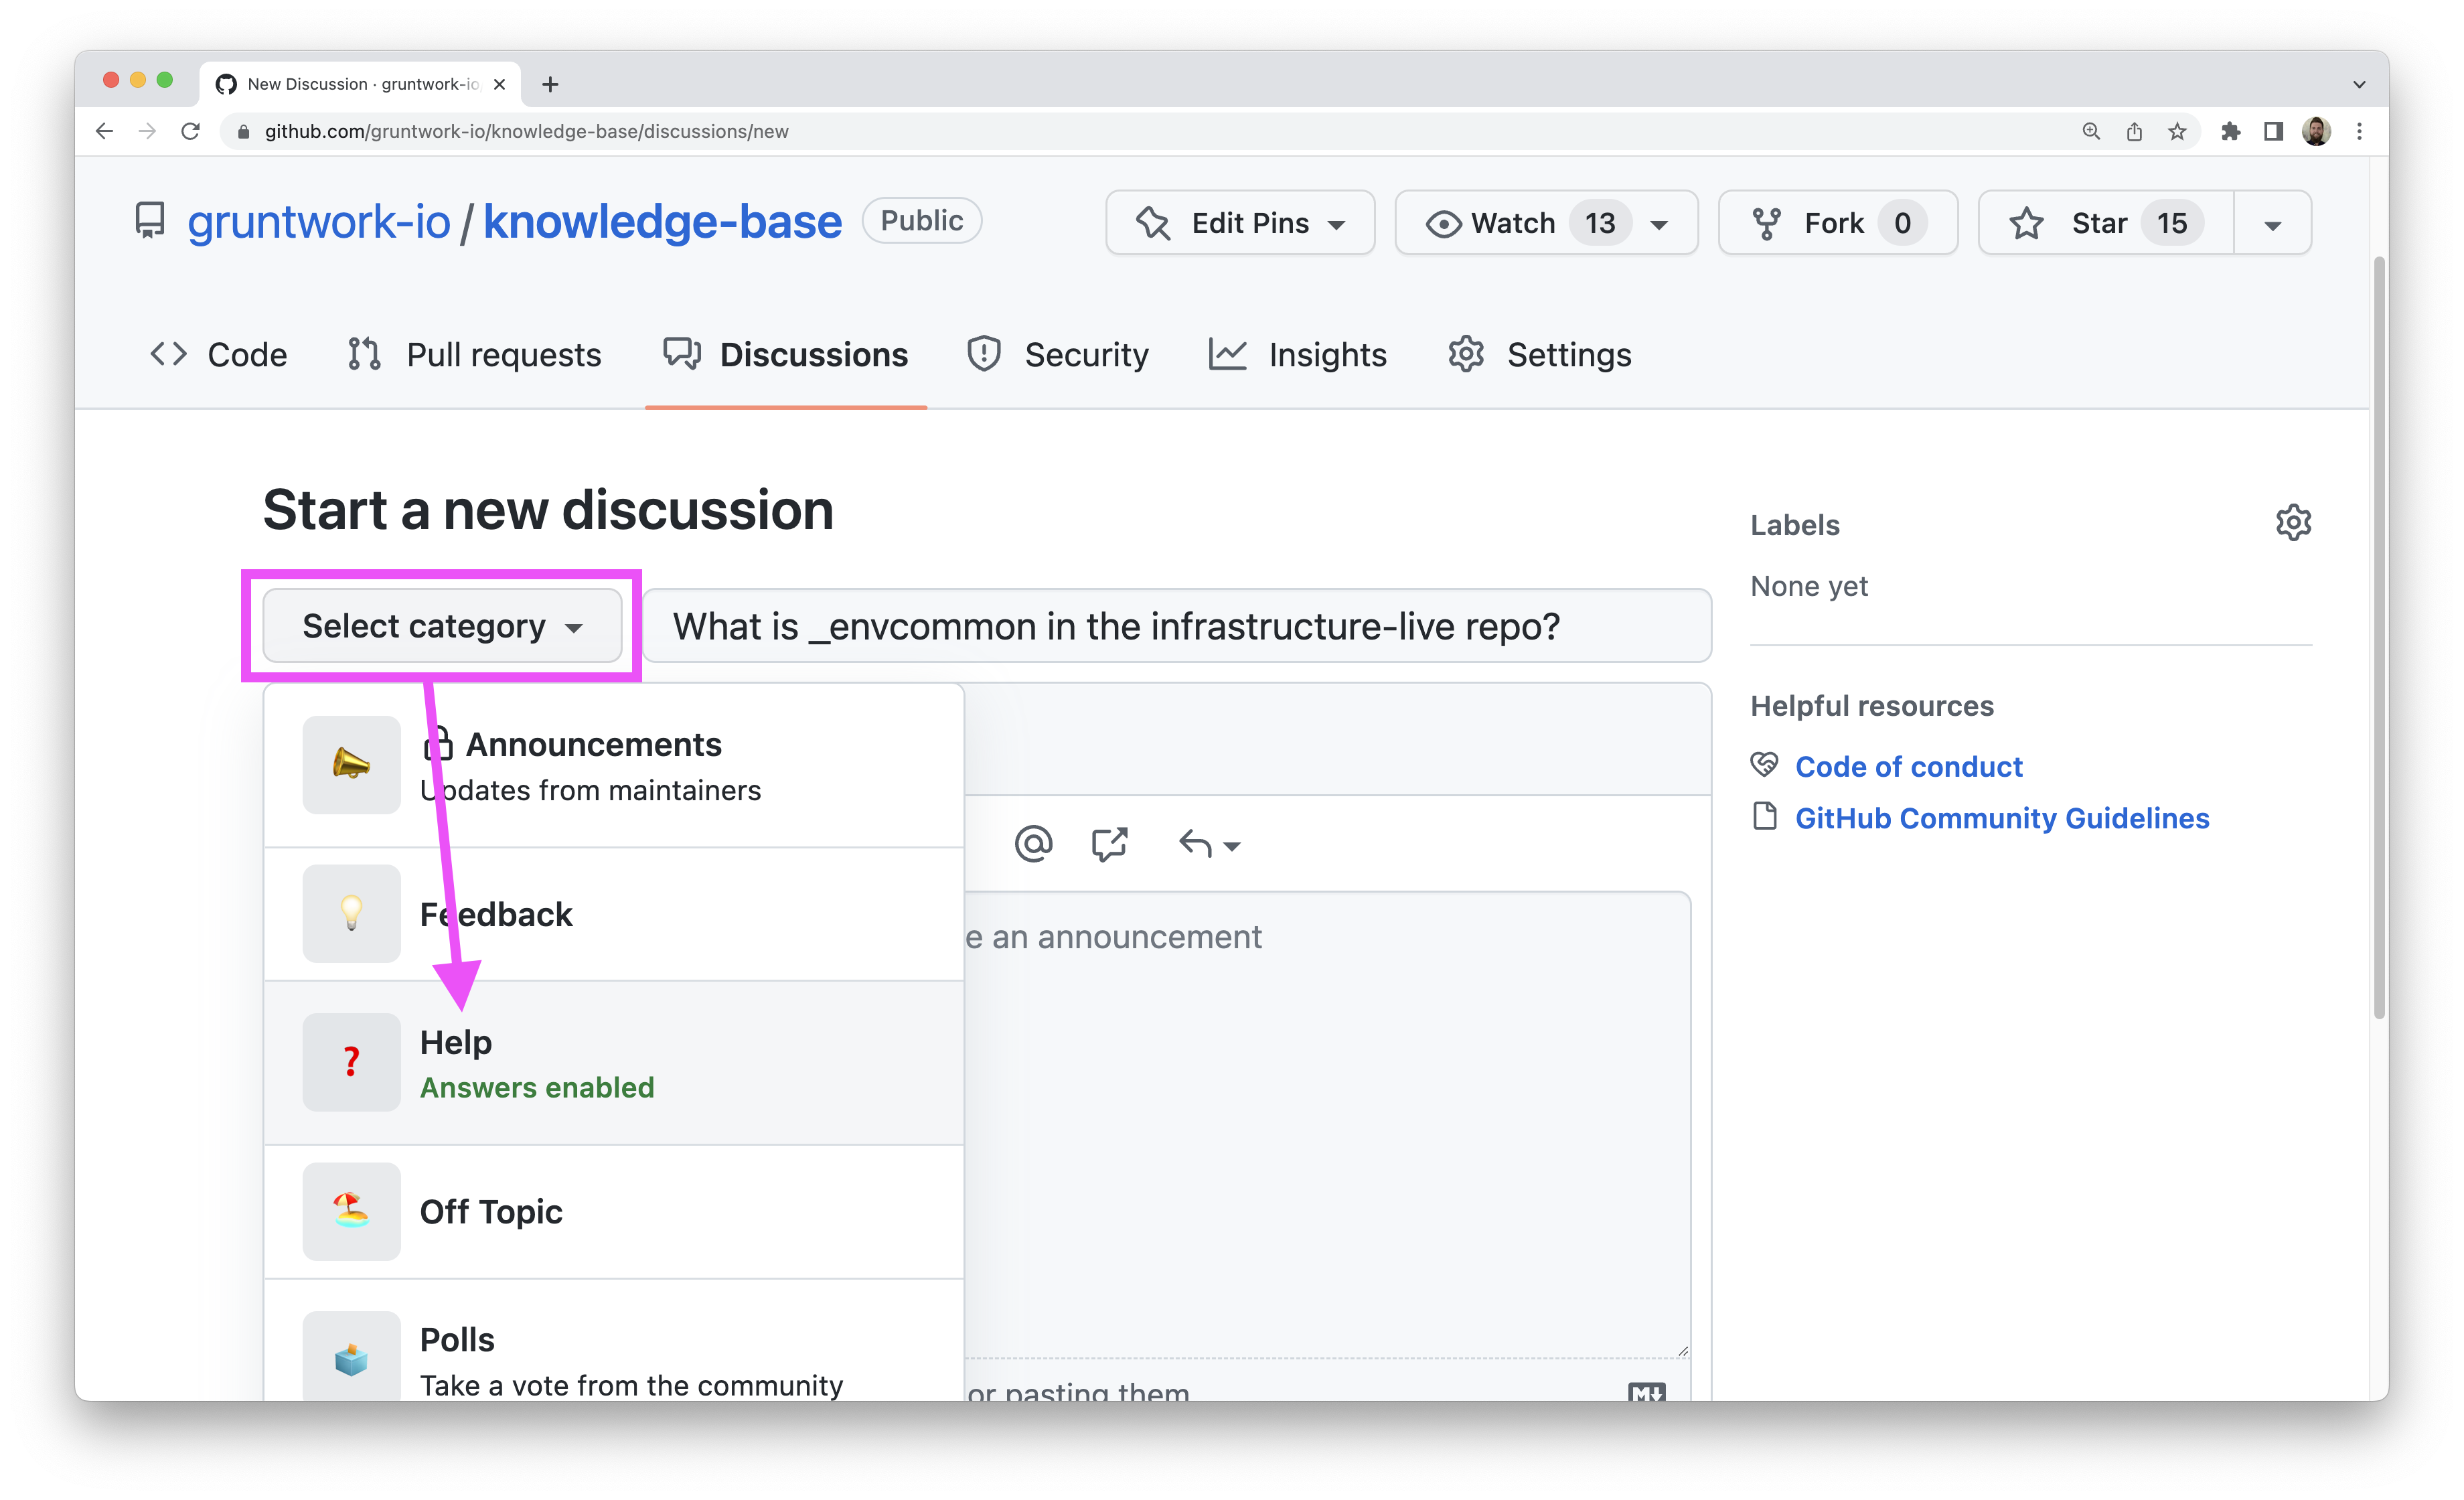Open a new browser tab
Screen dimensions: 2464x1500
[x=550, y=84]
